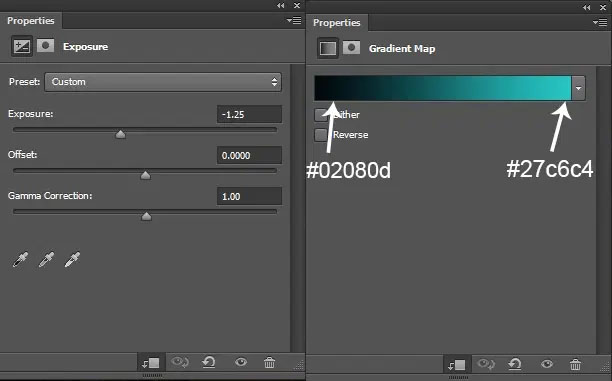
Task: Click the Gradient Map panel resize grip
Action: coord(605,367)
